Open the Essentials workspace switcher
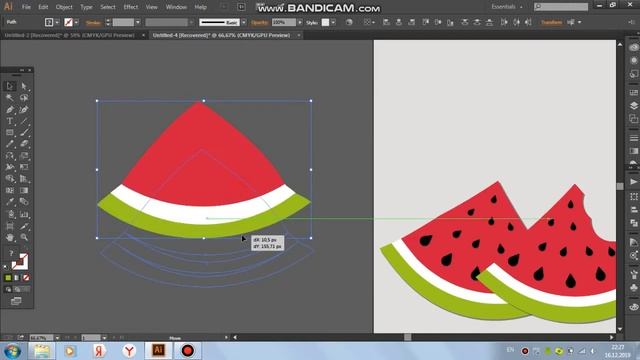Image resolution: width=640 pixels, height=360 pixels. 507,7
